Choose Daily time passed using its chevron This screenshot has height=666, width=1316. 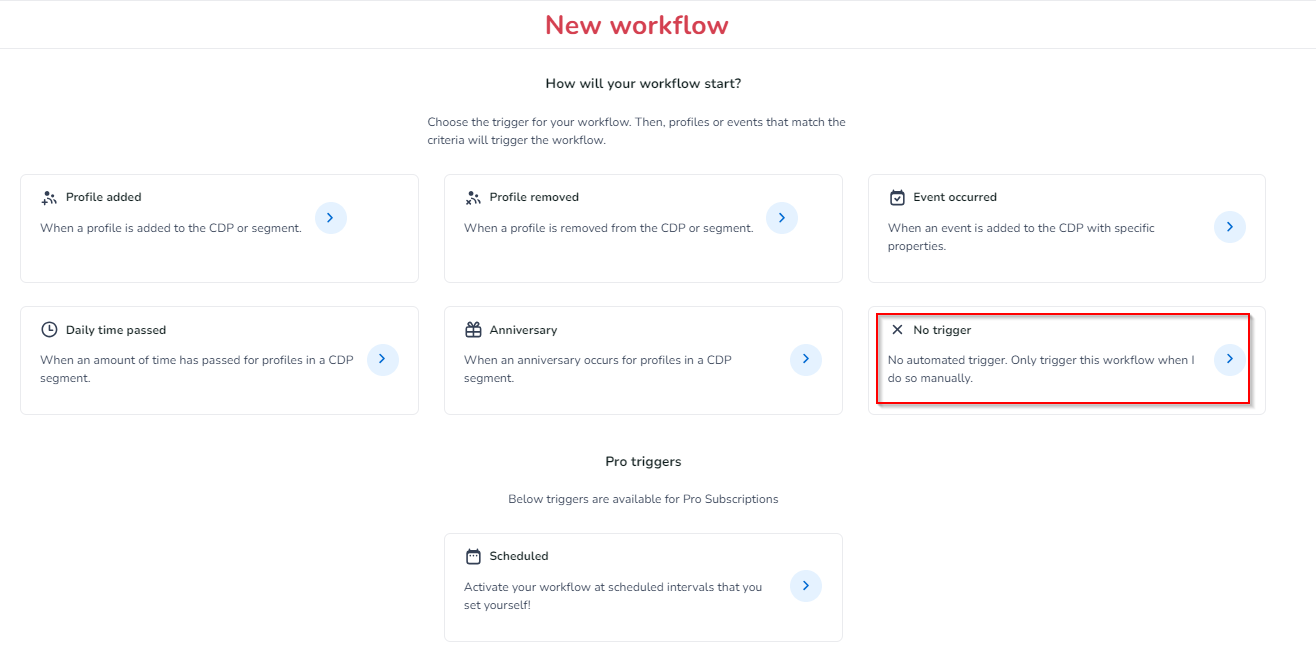click(x=382, y=359)
